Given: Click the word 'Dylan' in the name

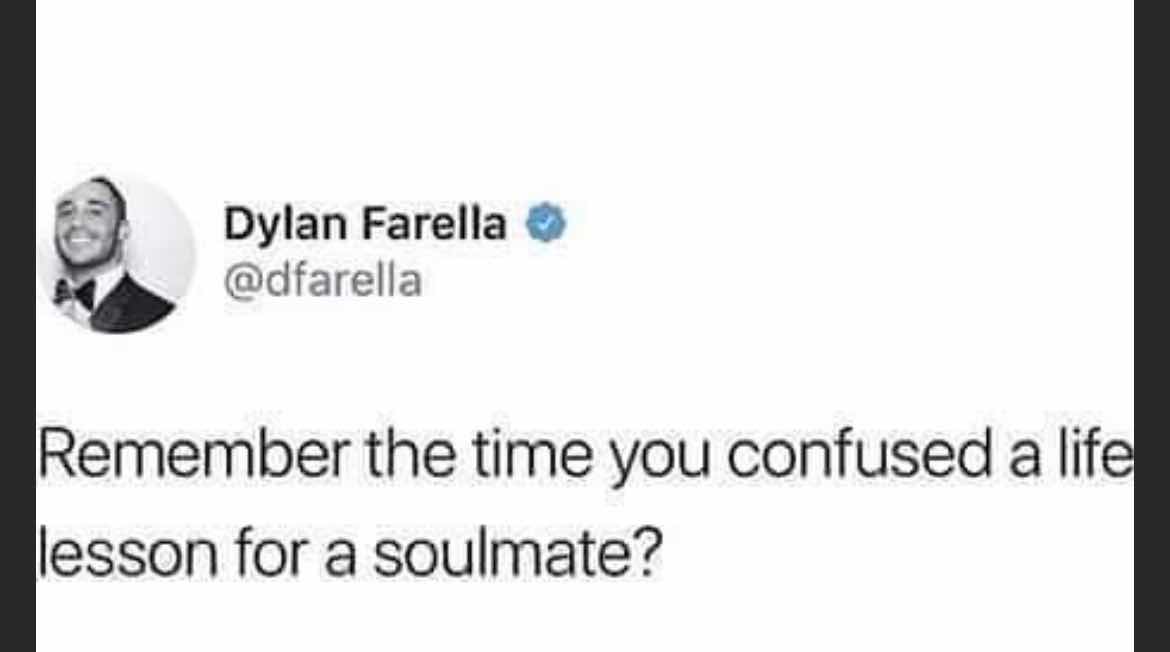Looking at the screenshot, I should coord(285,225).
